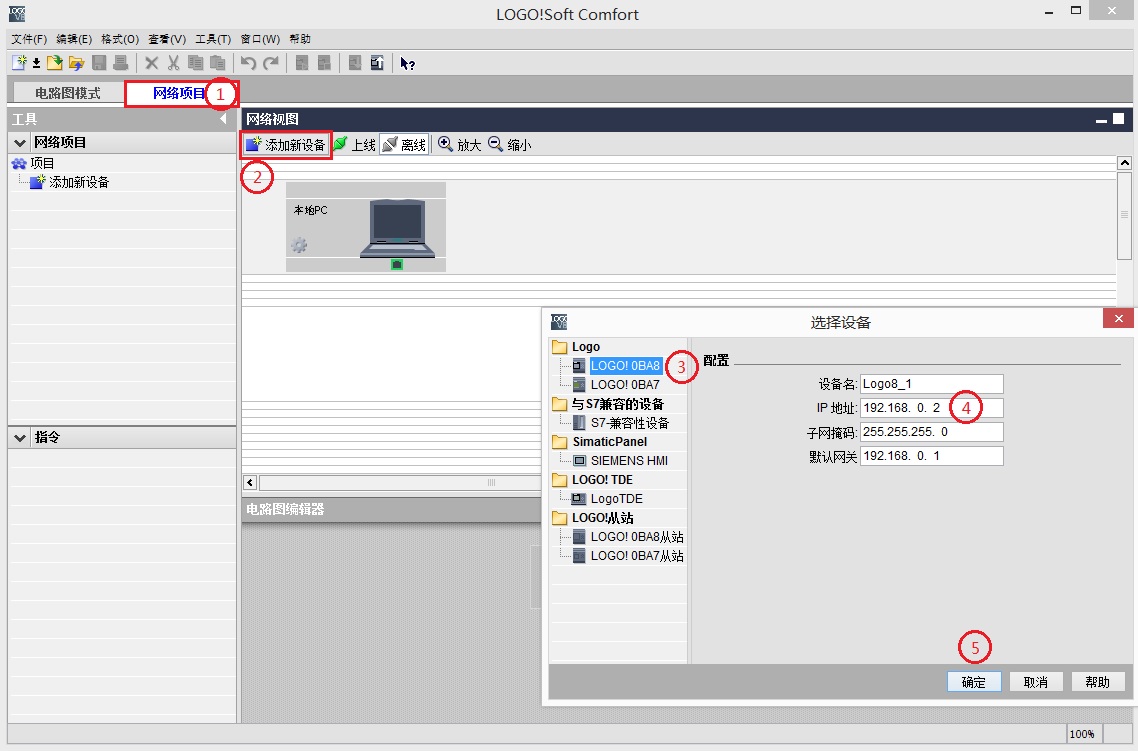Click the 帮助 button in dialog
Viewport: 1138px width, 751px height.
click(1097, 682)
